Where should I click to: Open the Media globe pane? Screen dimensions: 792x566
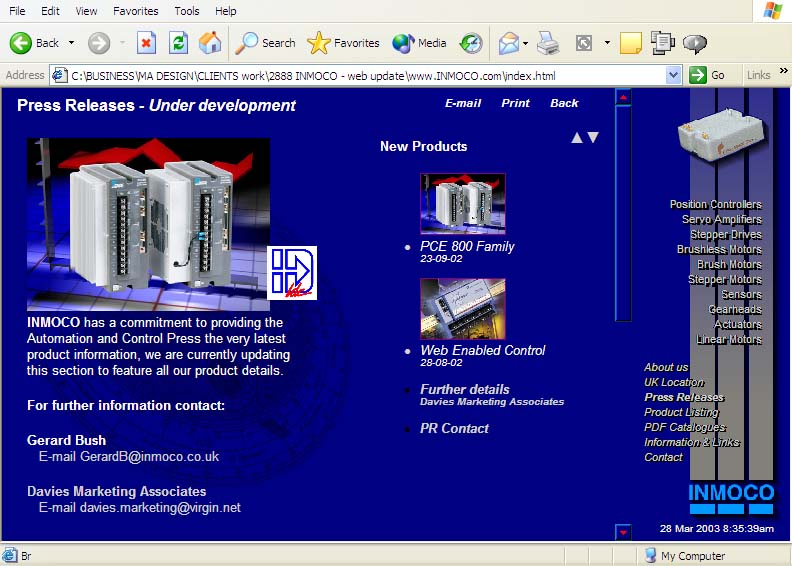tap(419, 43)
